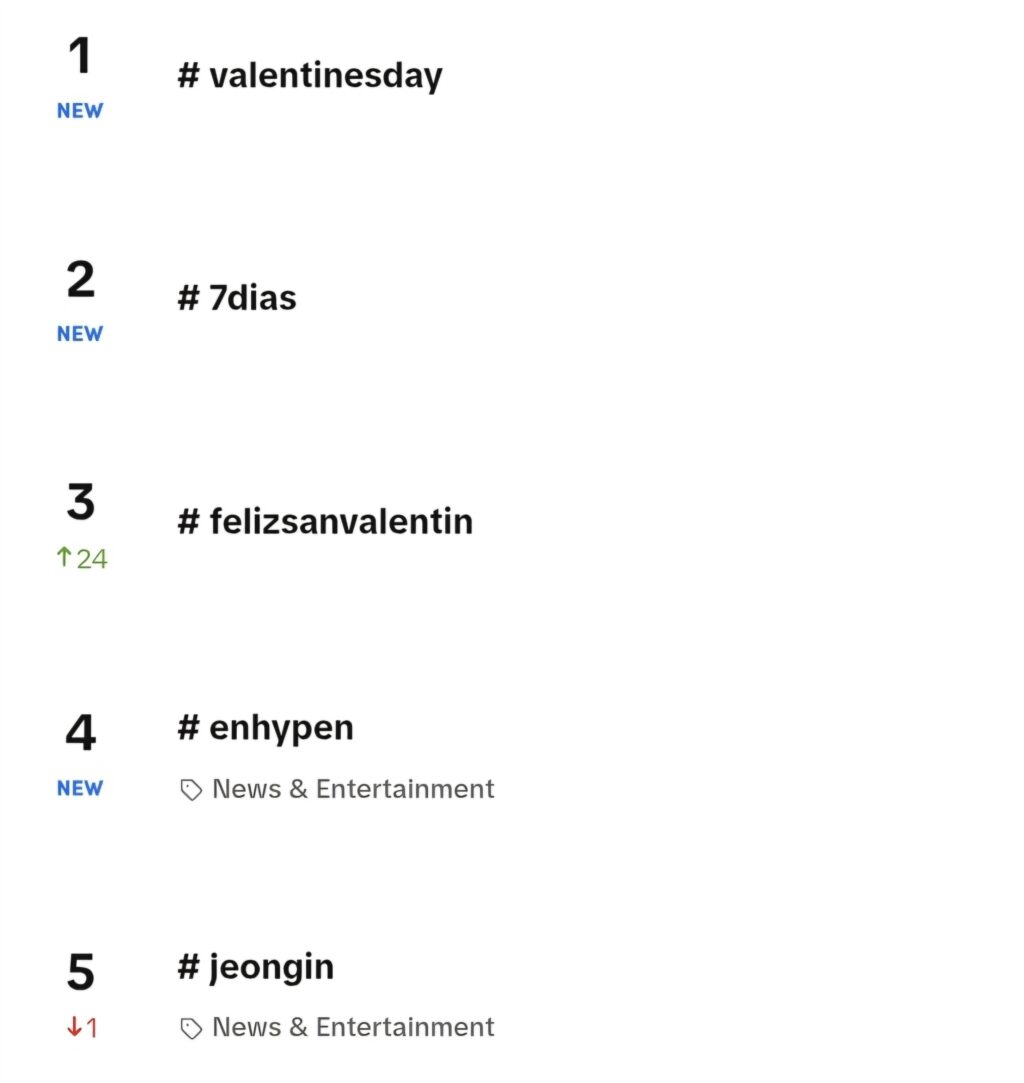Open the #valentinesday hashtag

[310, 75]
